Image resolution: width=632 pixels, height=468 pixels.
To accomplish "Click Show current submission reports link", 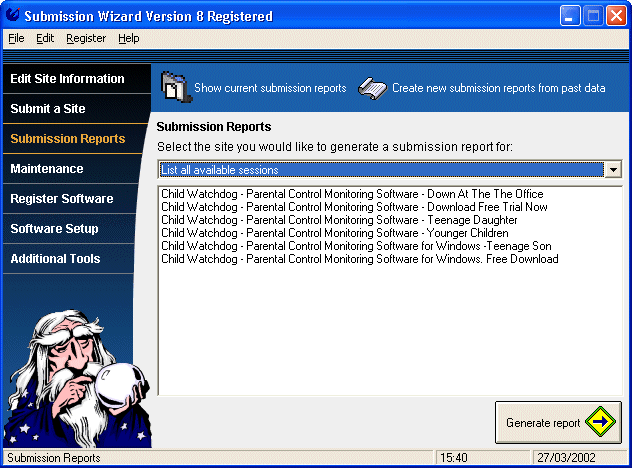I will click(x=270, y=88).
